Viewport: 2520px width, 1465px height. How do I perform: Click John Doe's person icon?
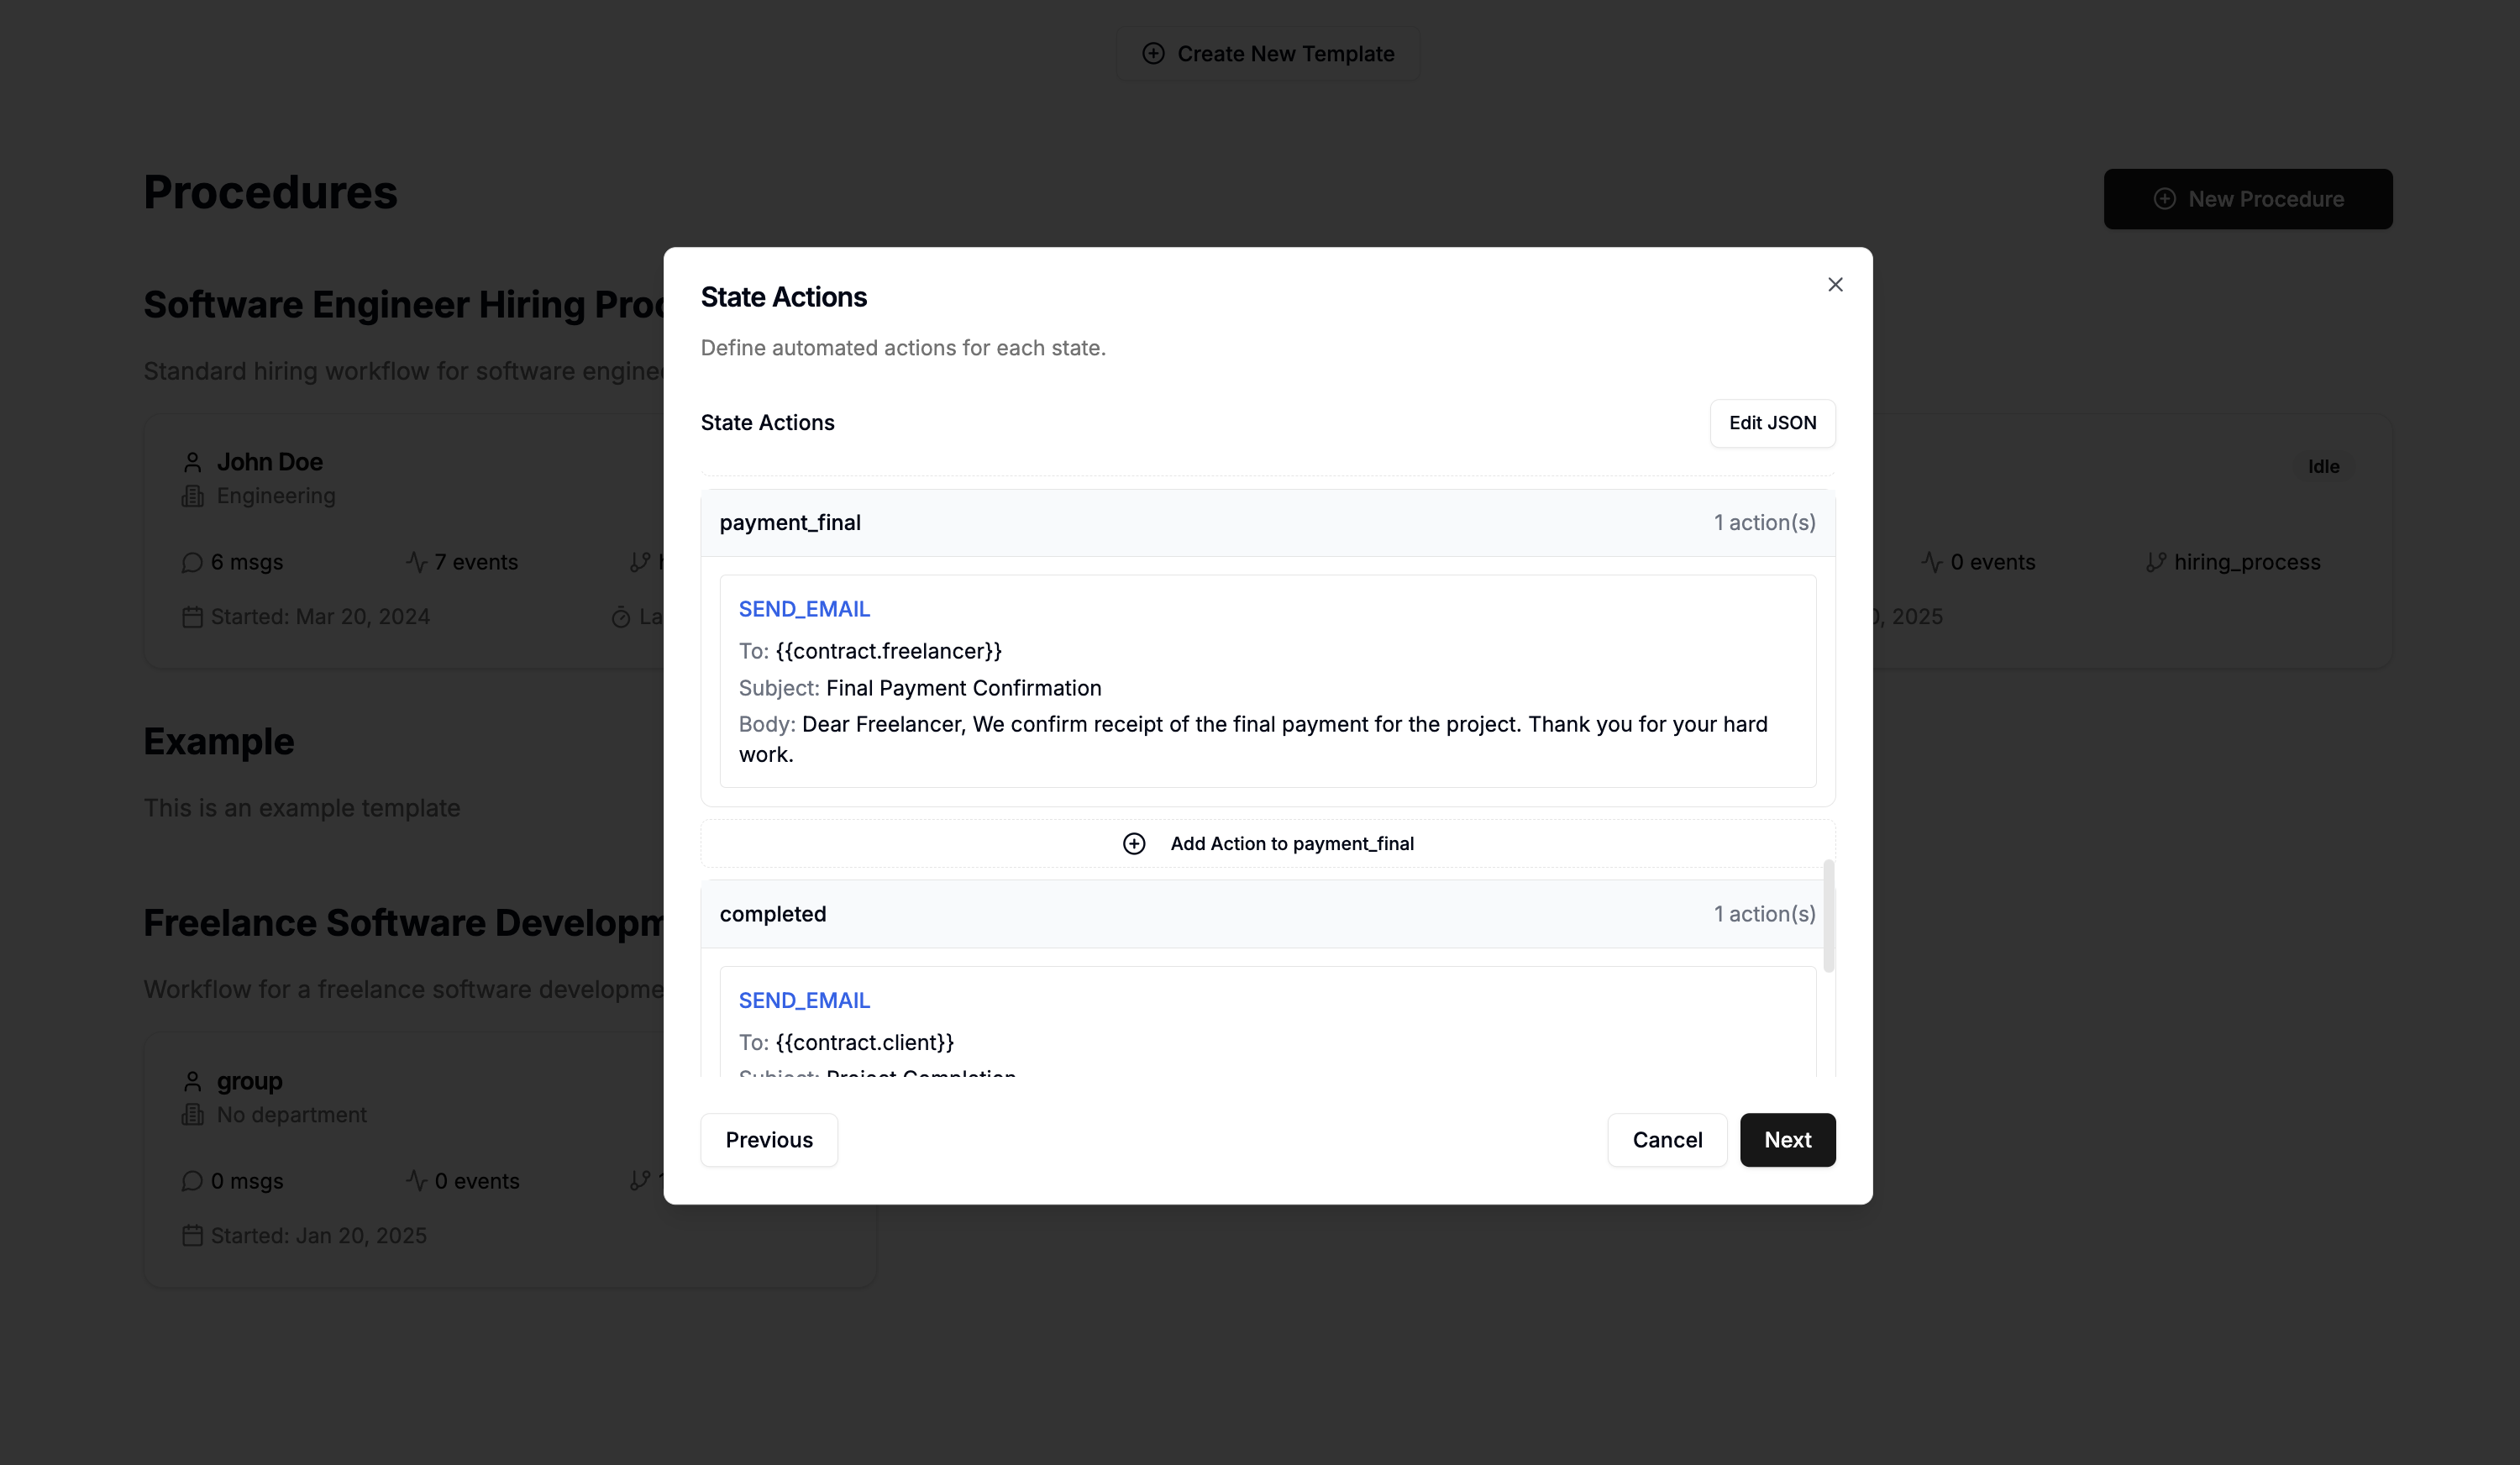[x=193, y=462]
